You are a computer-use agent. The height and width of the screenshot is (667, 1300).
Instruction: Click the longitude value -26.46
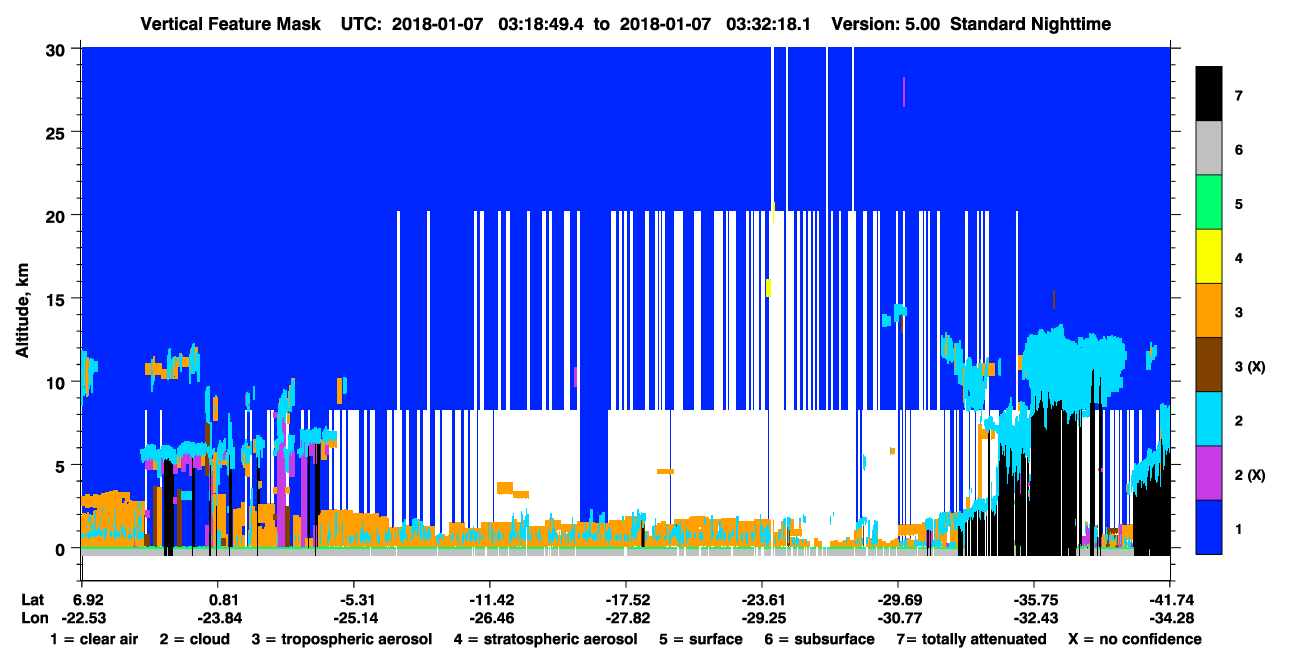(x=490, y=617)
